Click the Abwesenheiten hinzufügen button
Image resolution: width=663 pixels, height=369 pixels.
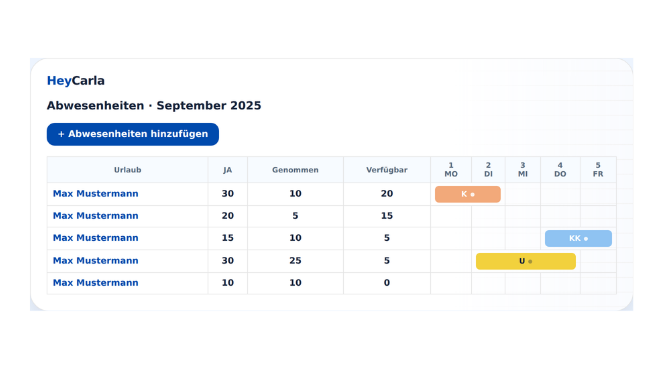pos(133,134)
